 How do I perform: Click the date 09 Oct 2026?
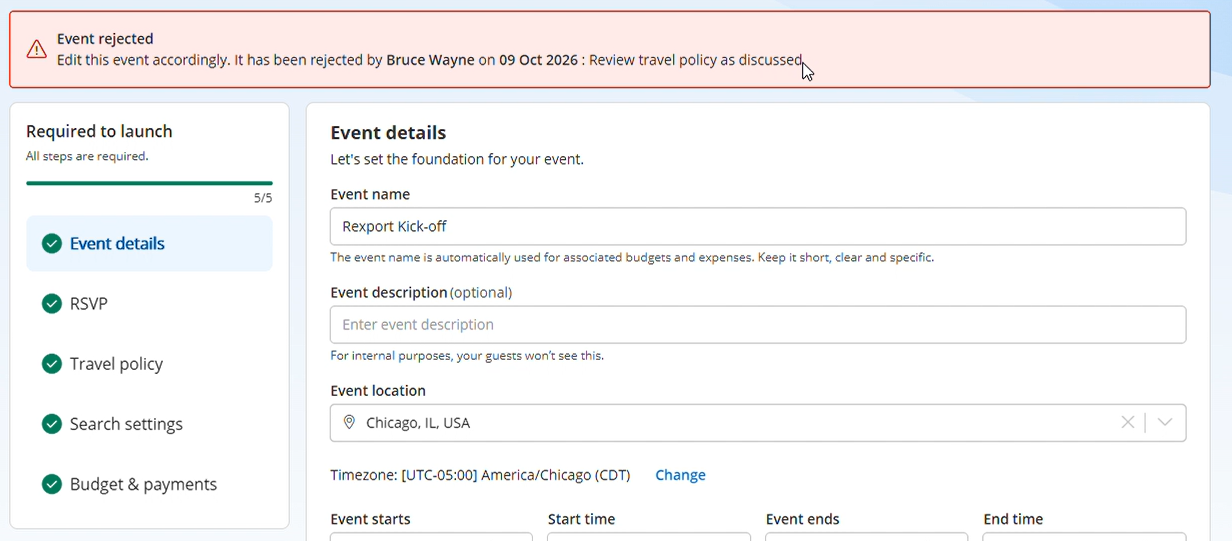tap(538, 60)
